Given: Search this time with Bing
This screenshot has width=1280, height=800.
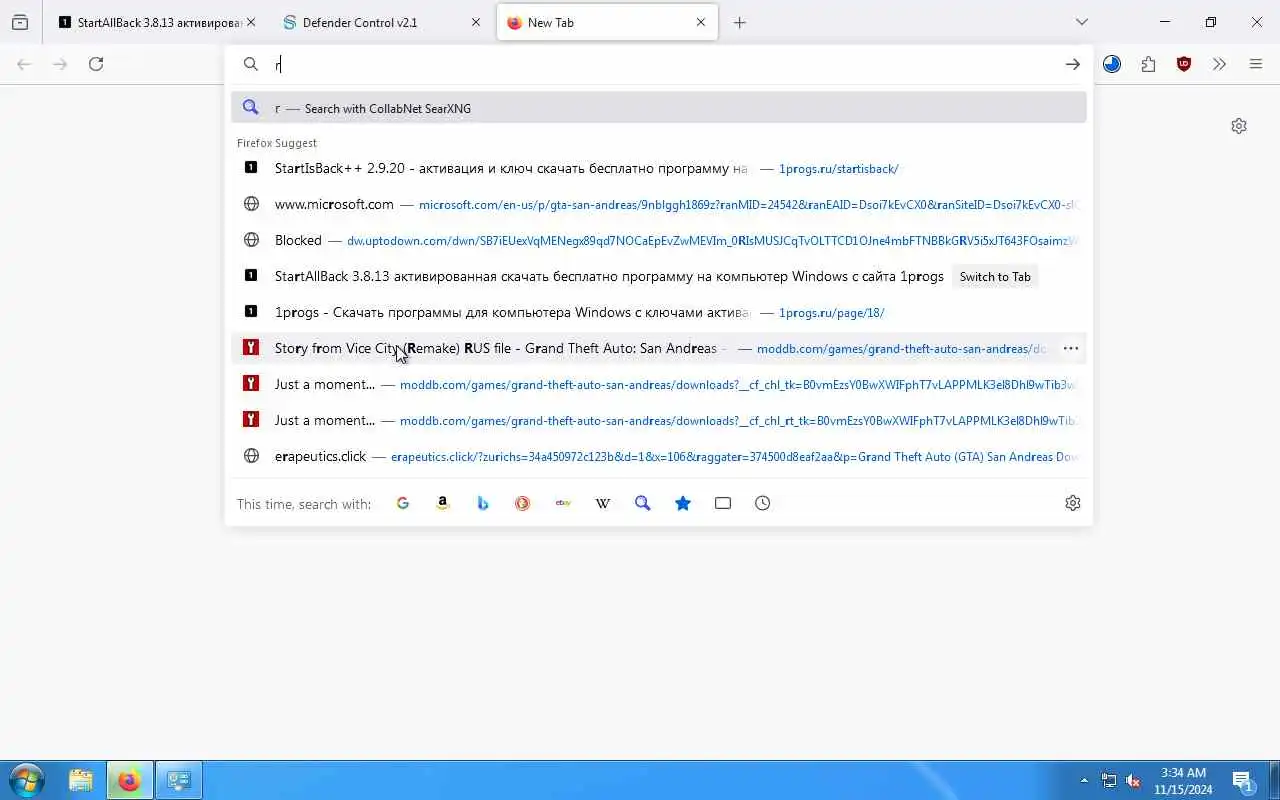Looking at the screenshot, I should (483, 503).
